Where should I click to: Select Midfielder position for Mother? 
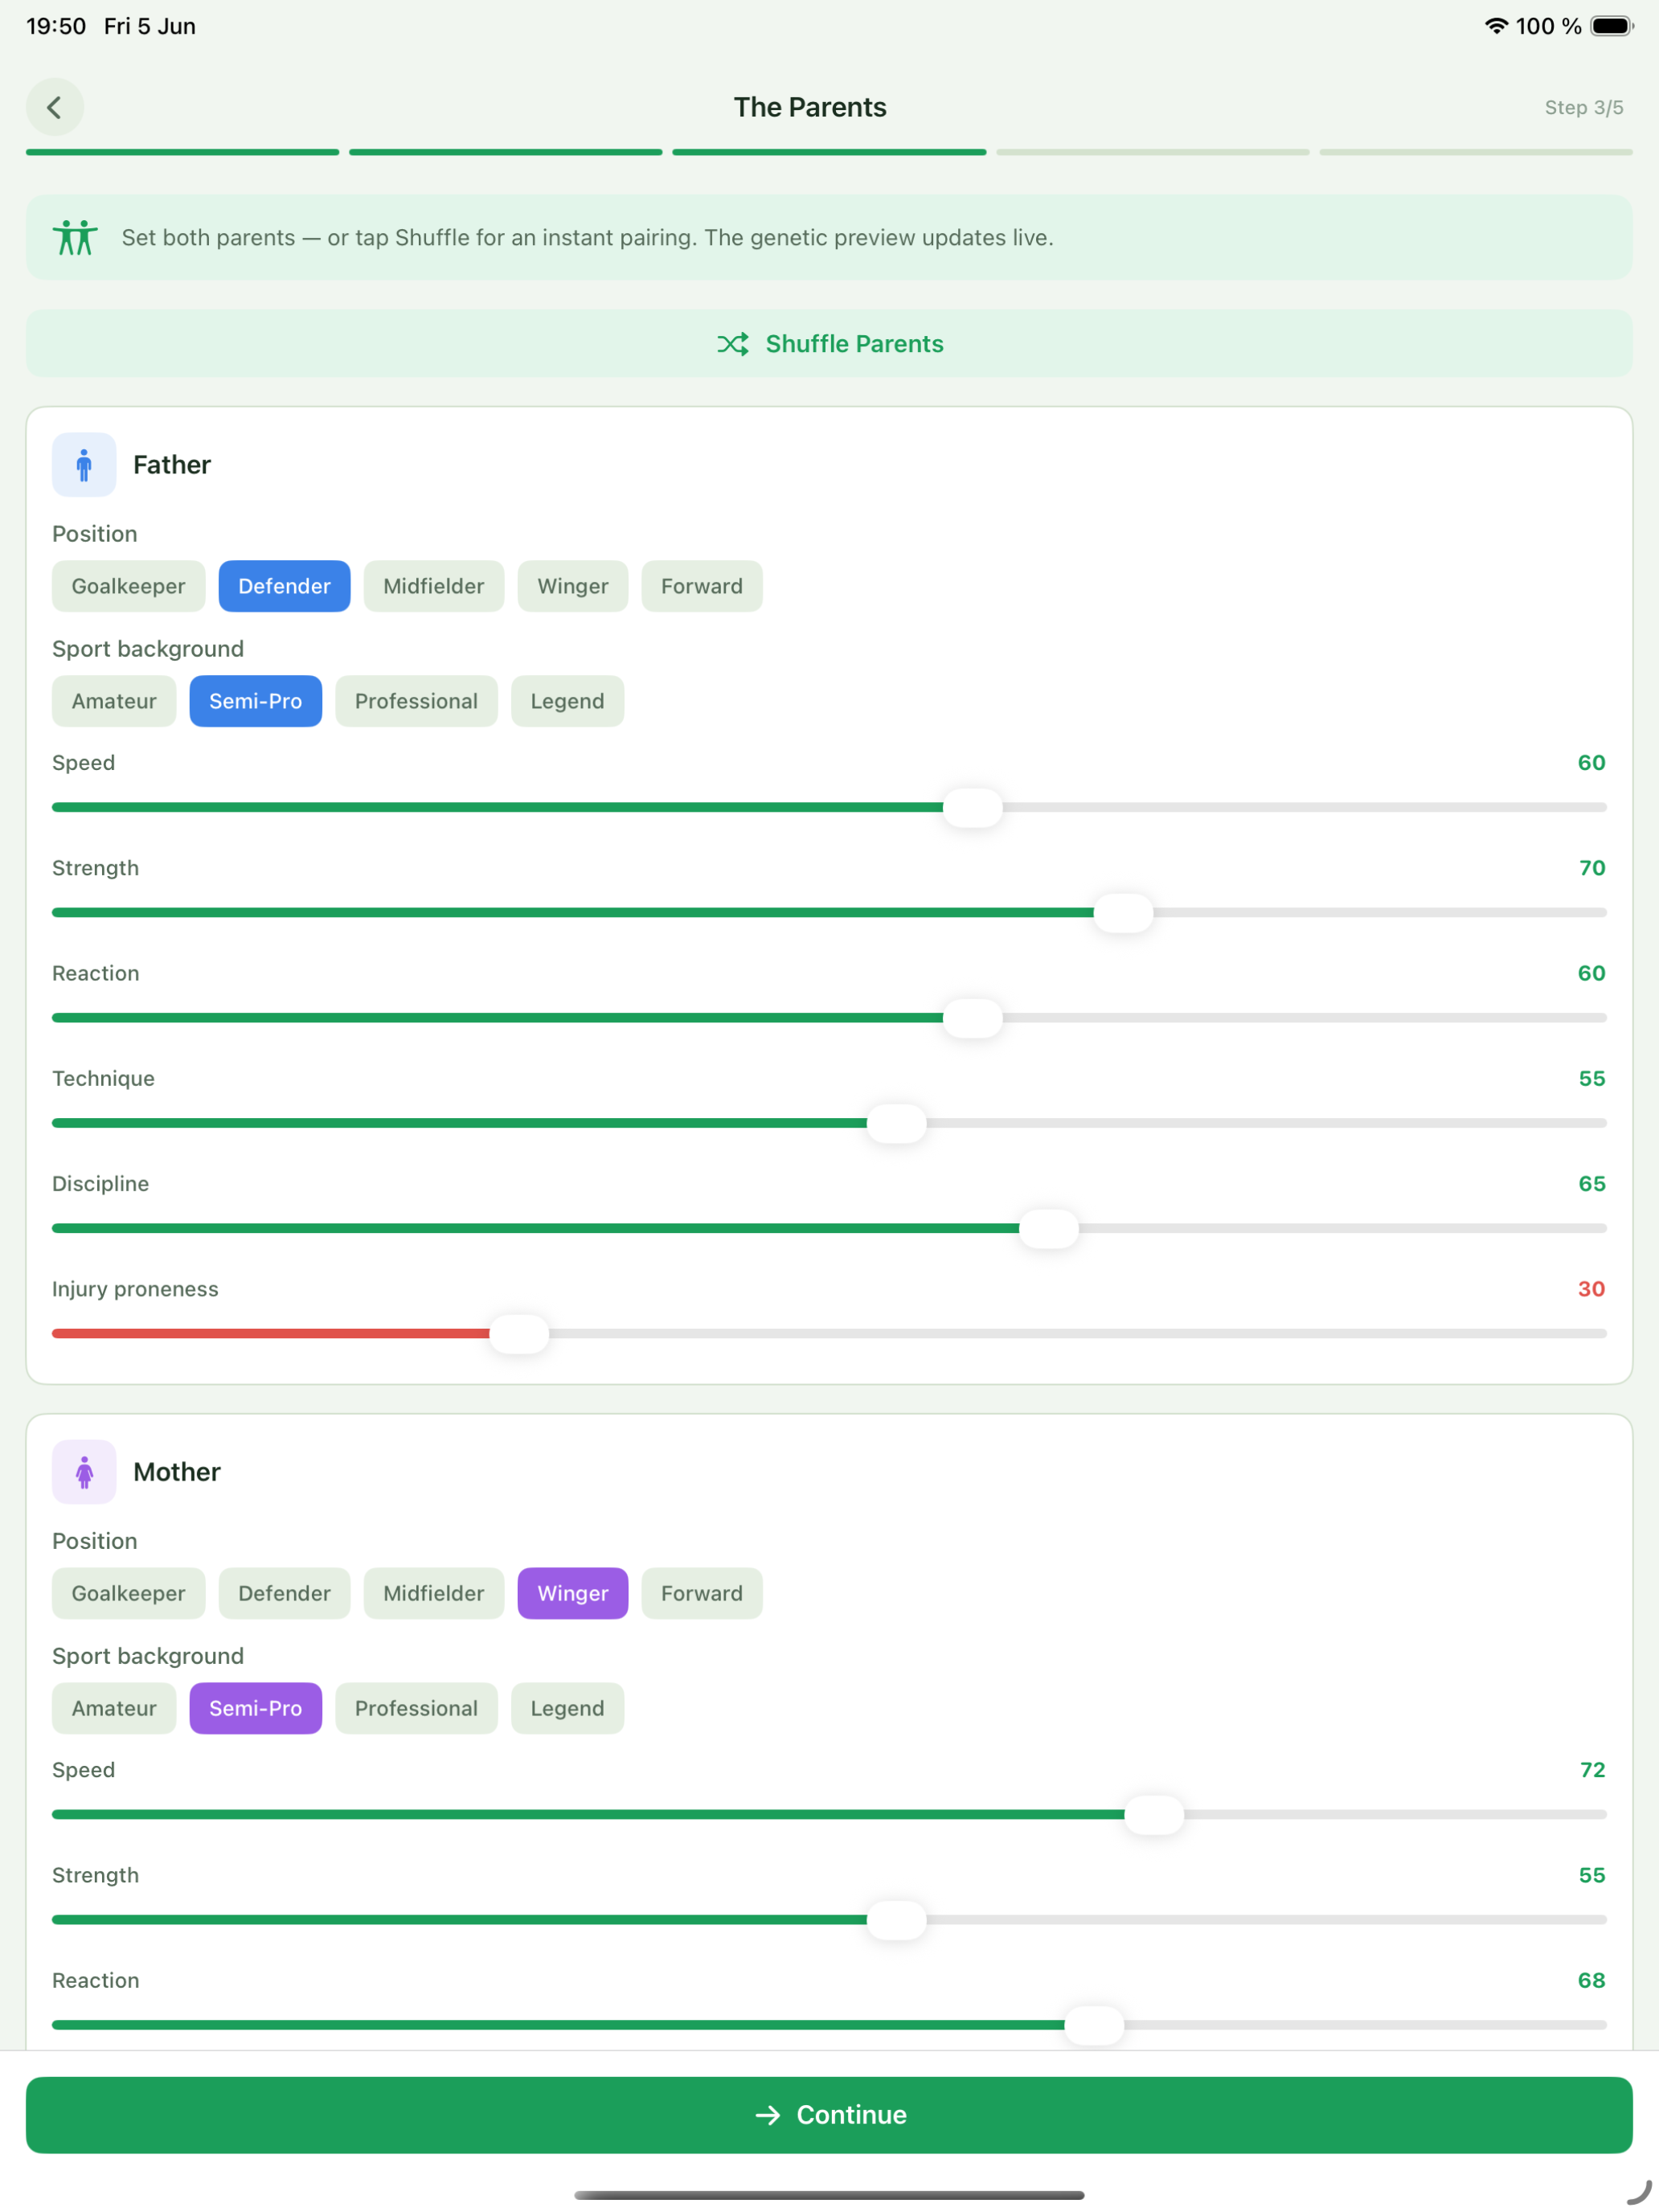(434, 1593)
